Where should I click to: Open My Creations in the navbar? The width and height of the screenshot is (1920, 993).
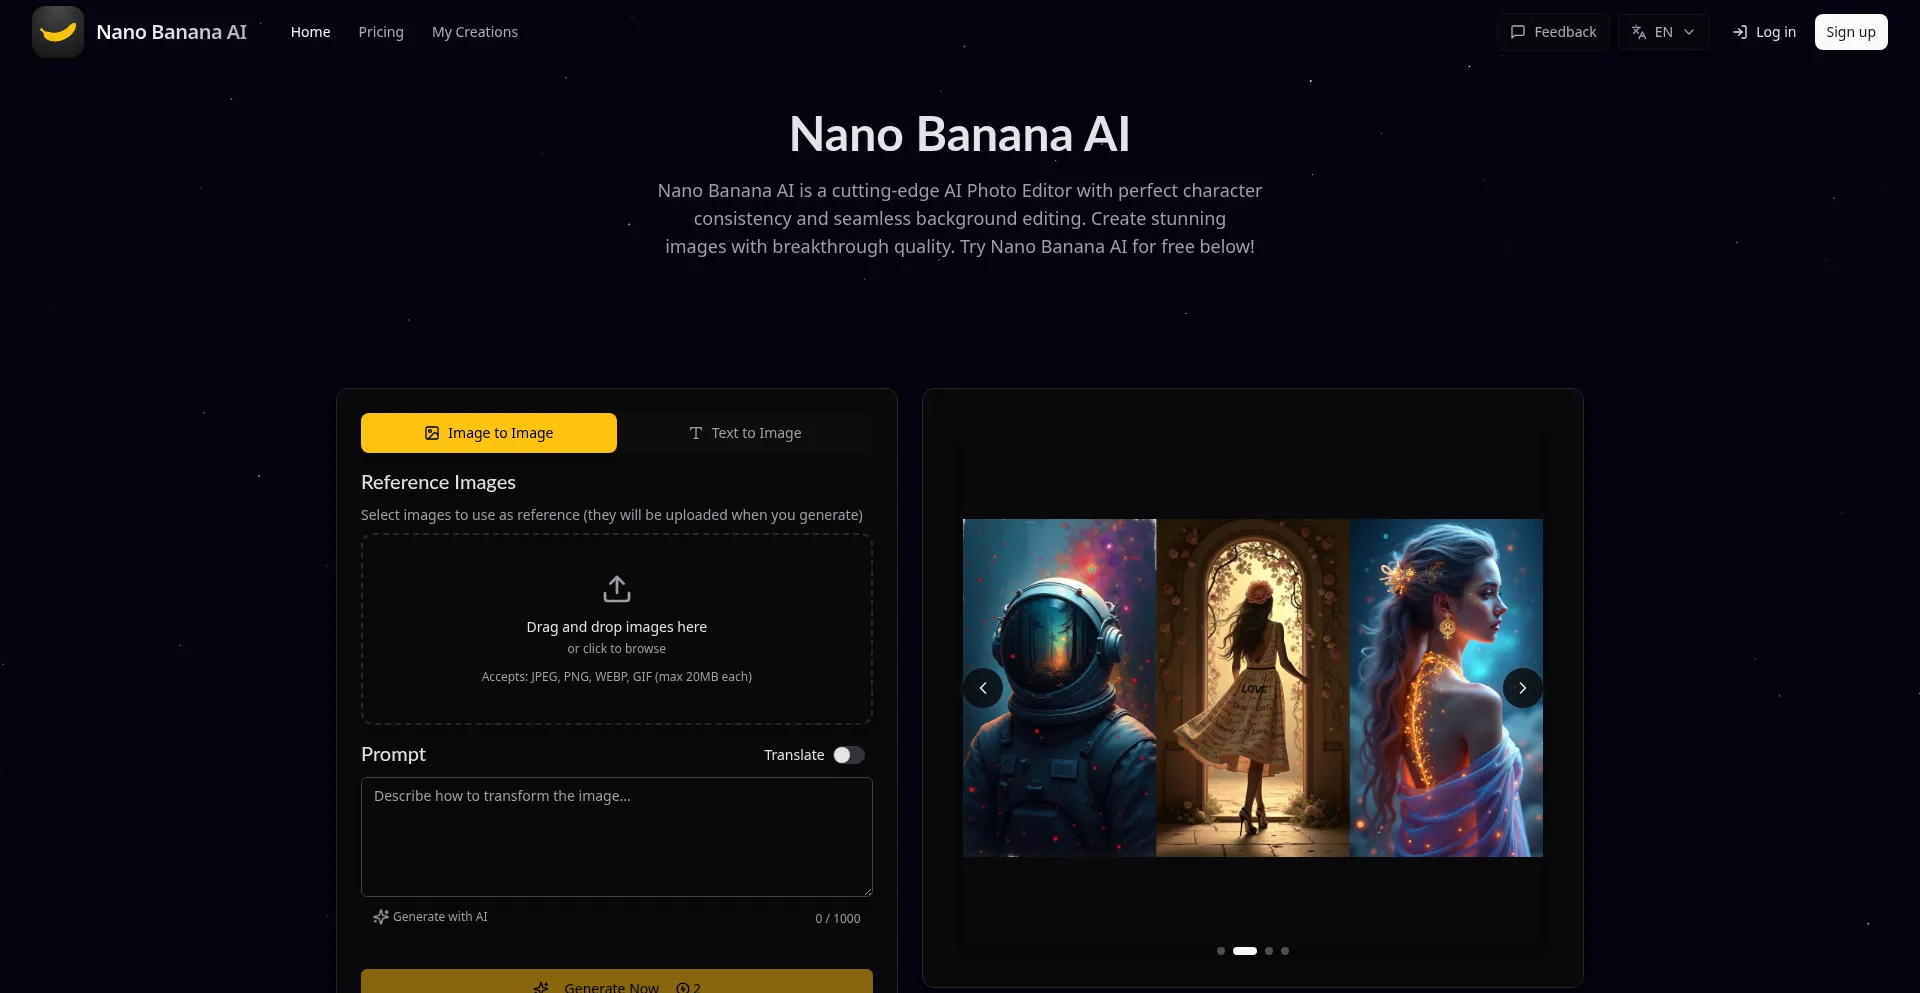(475, 32)
